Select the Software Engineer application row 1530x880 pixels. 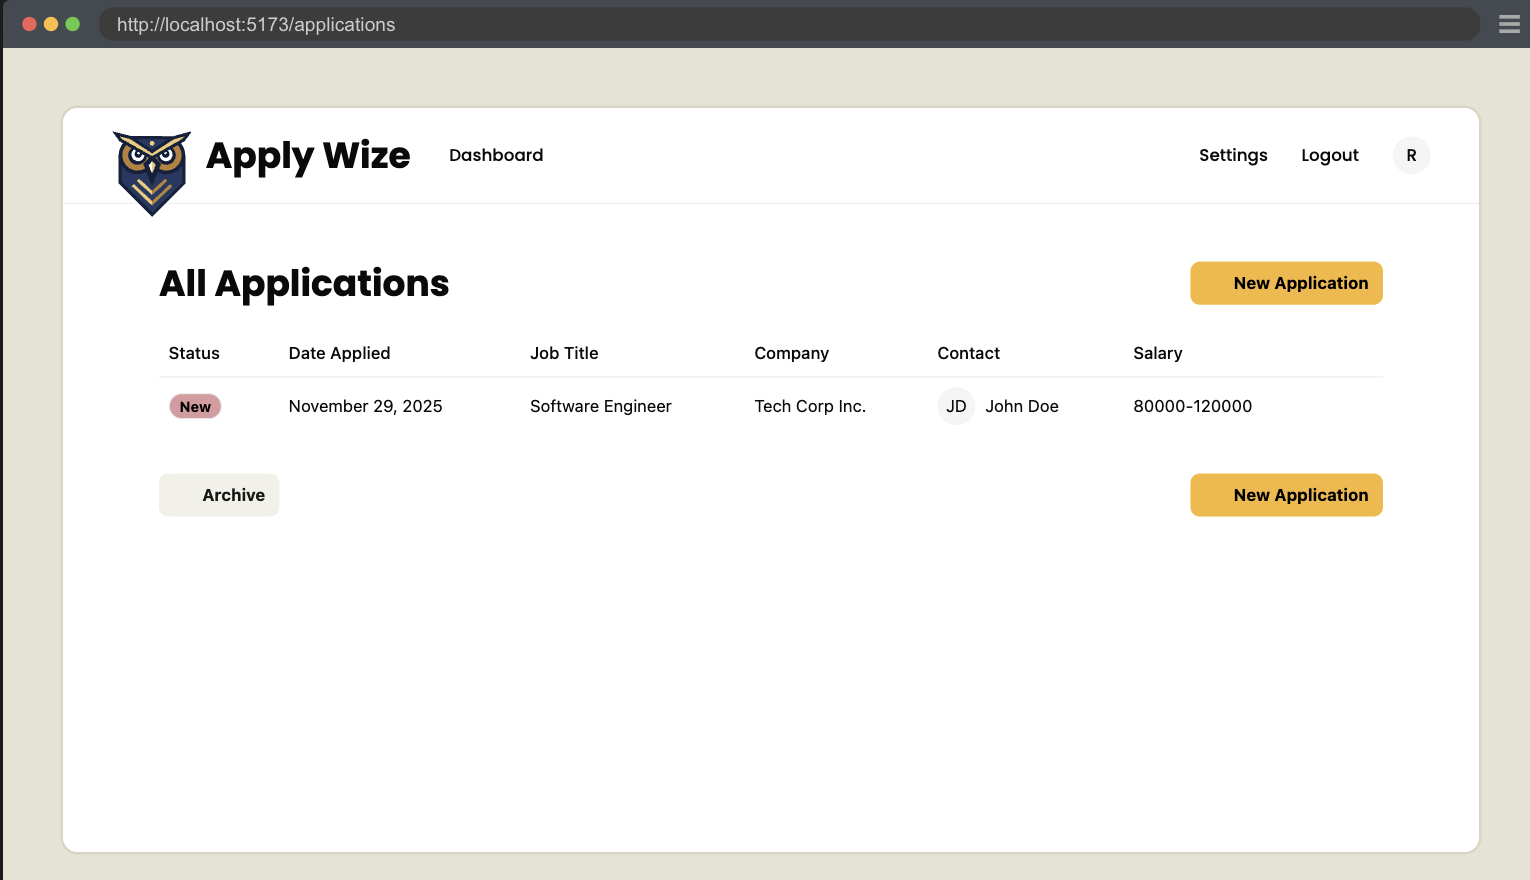[x=600, y=406]
